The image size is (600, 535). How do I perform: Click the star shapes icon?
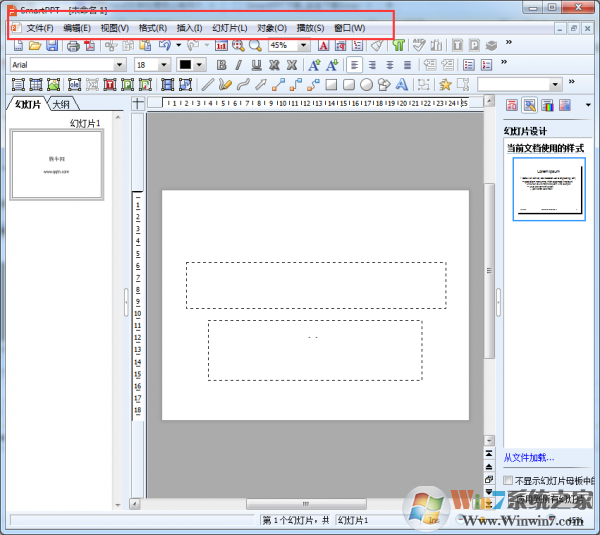click(445, 85)
